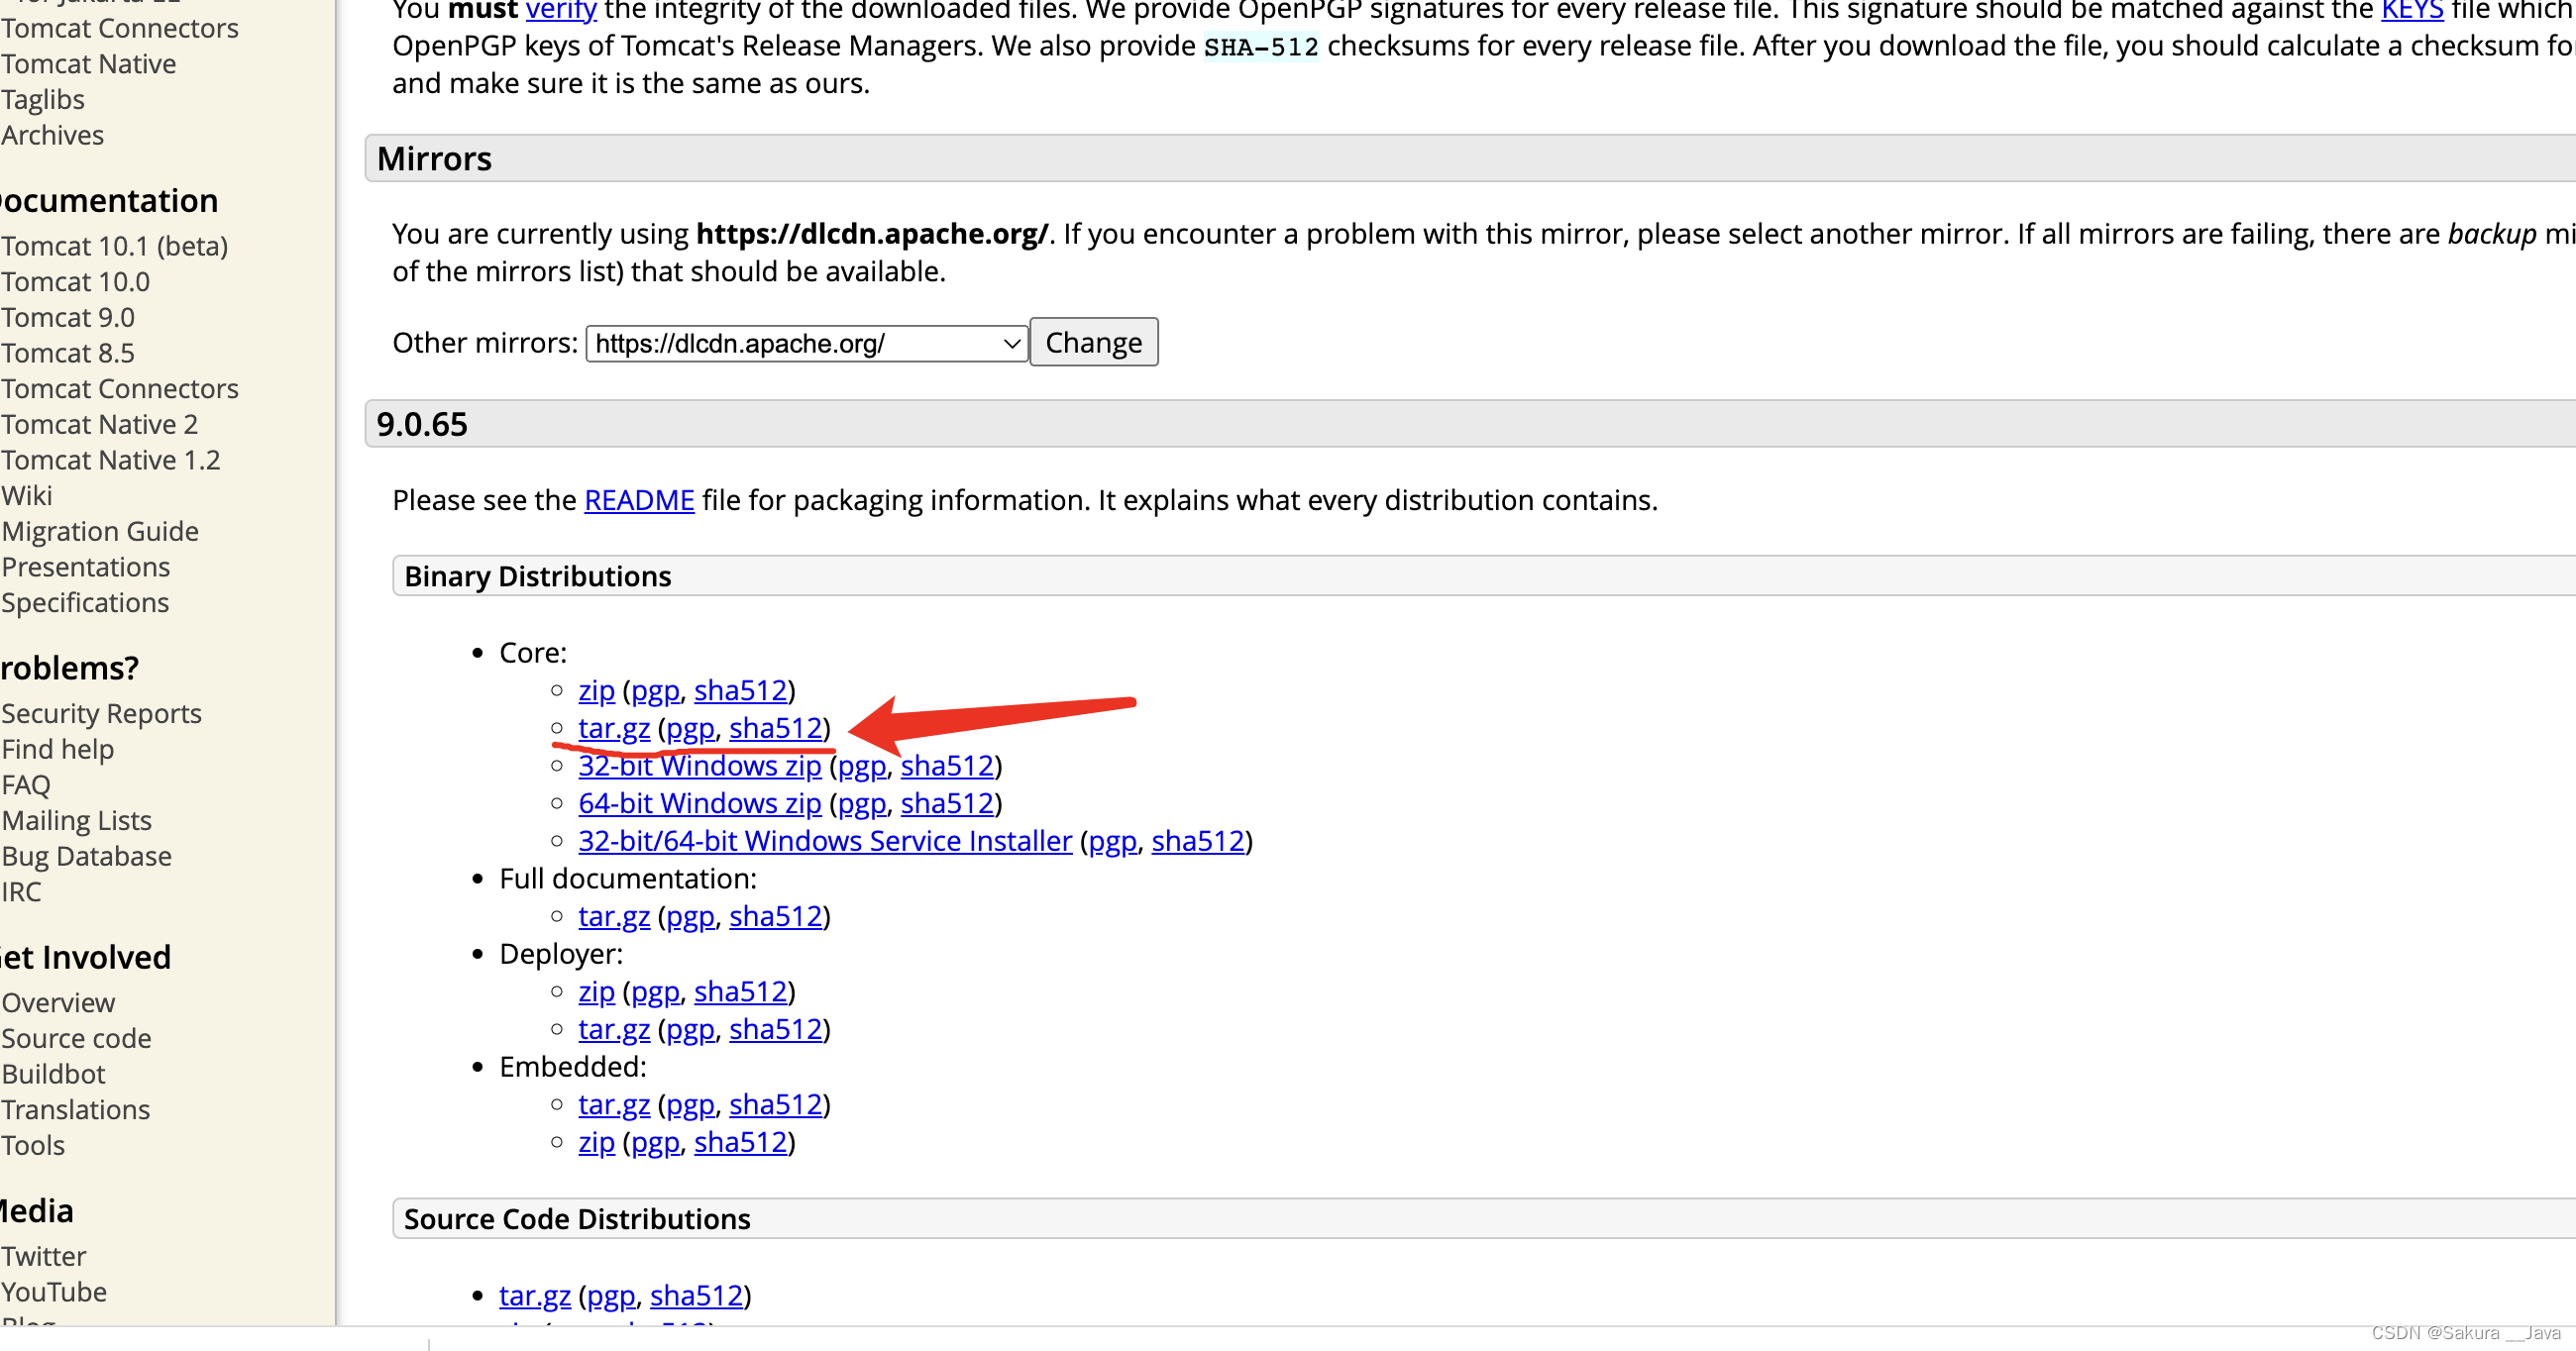Open Archives sidebar link
This screenshot has width=2576, height=1351.
coord(52,135)
